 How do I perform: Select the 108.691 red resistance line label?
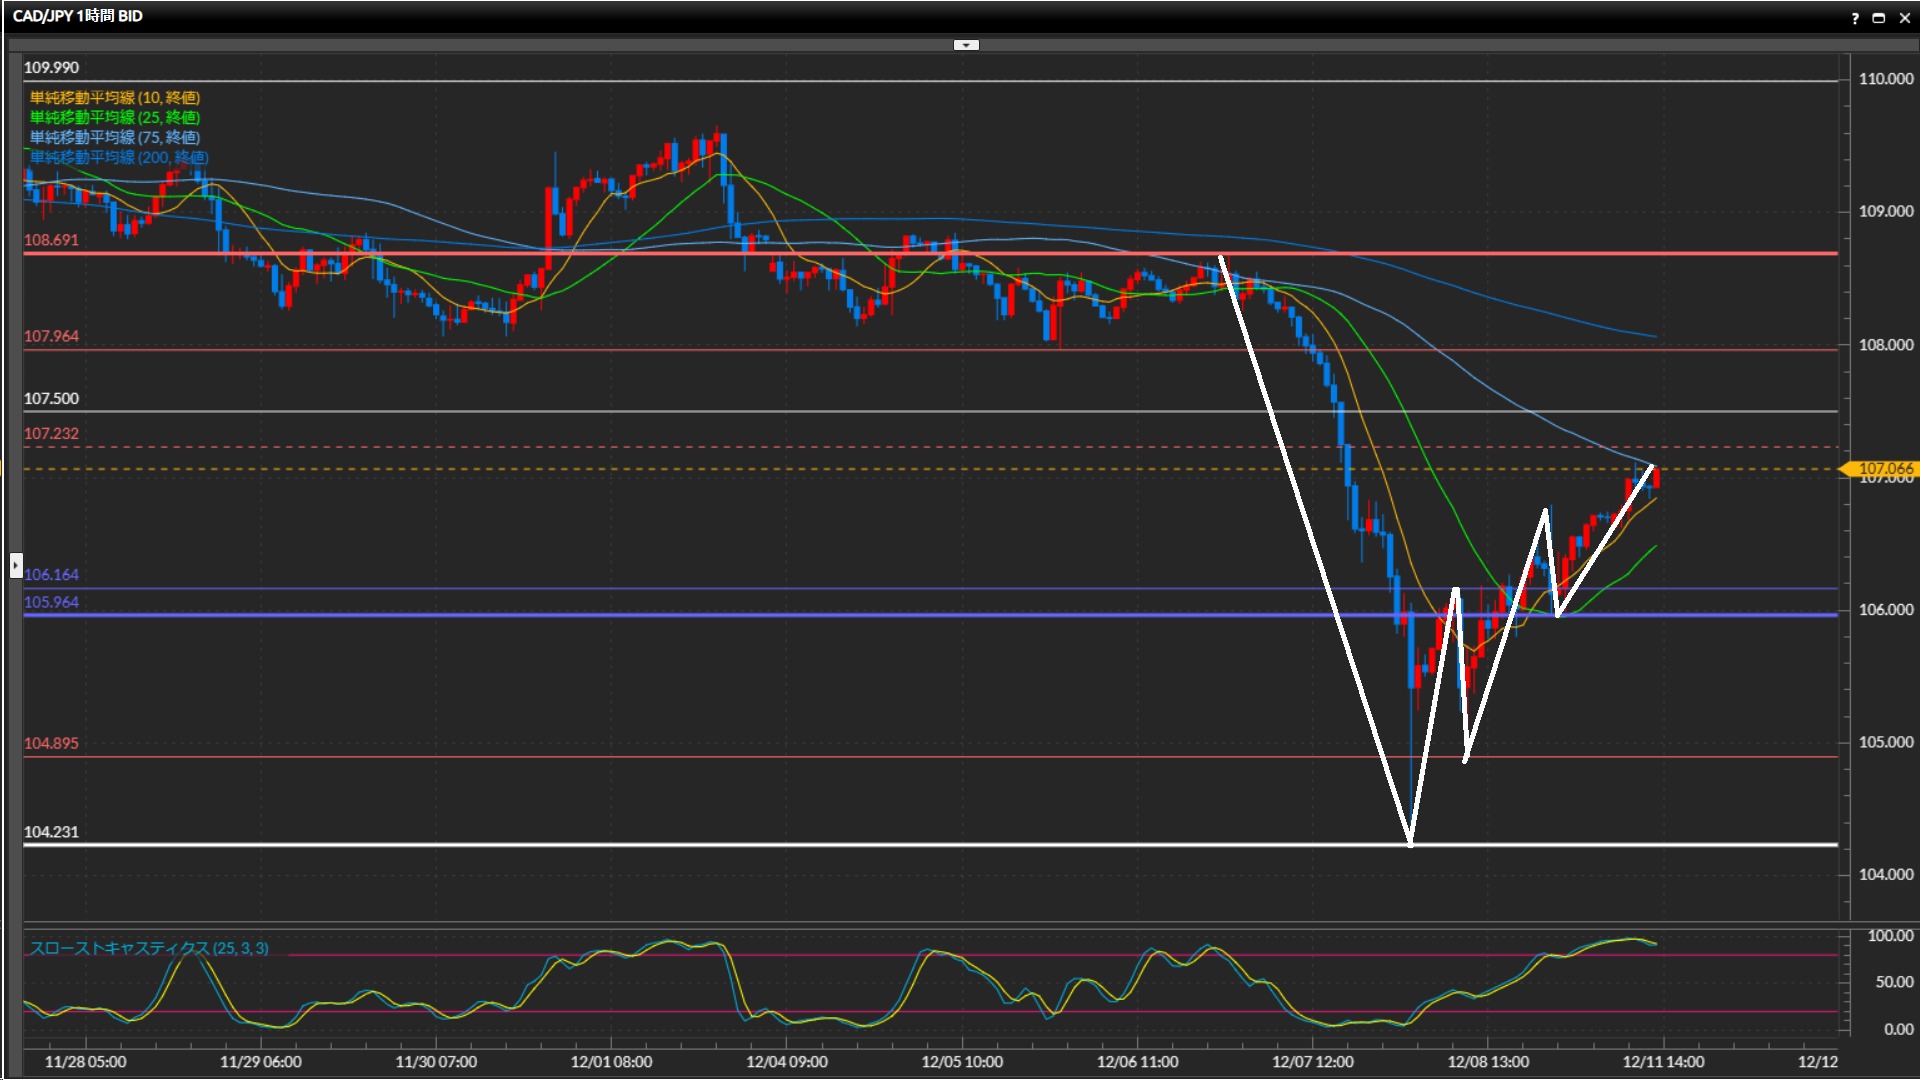click(x=51, y=240)
